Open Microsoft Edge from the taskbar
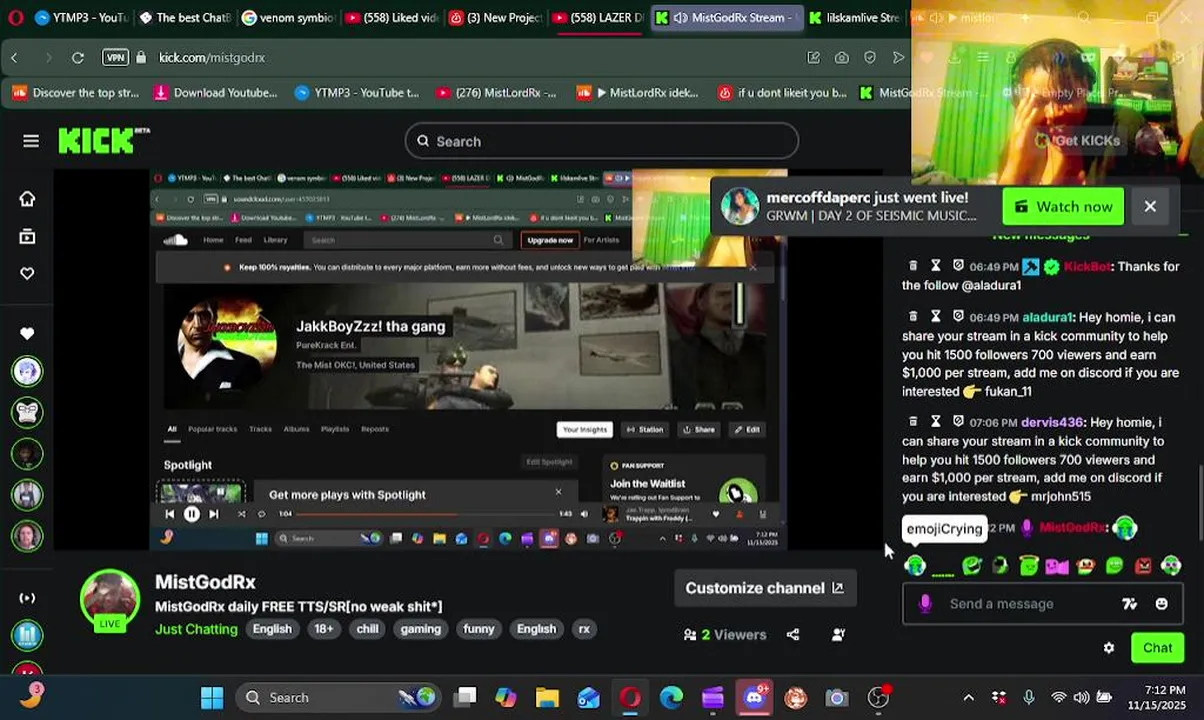The image size is (1204, 720). point(671,698)
